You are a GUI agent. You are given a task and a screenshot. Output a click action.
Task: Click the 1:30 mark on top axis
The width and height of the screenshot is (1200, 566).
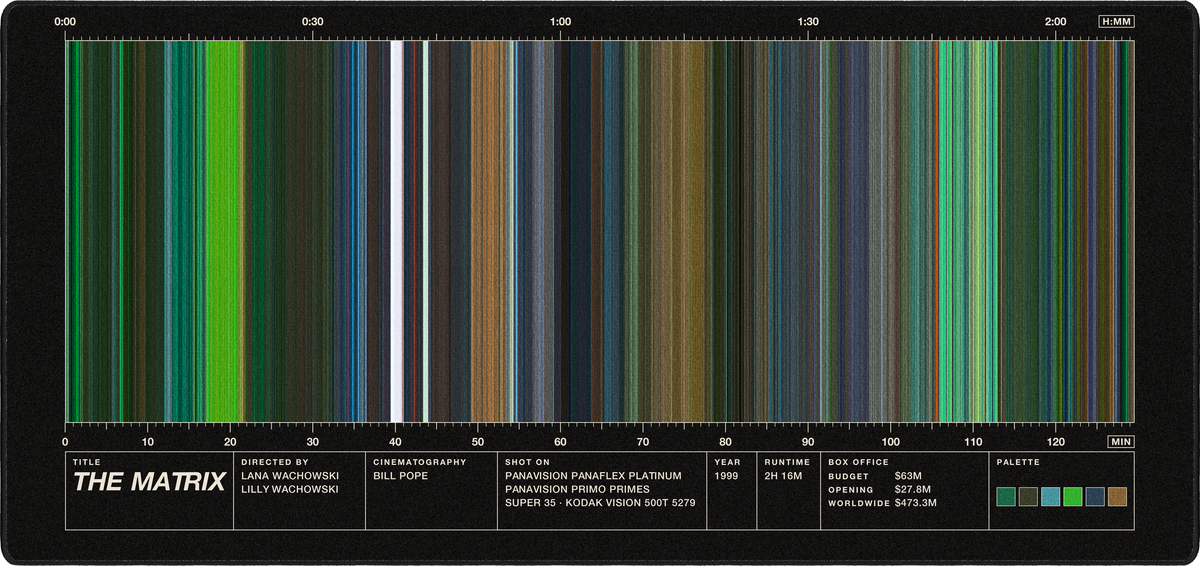pyautogui.click(x=808, y=21)
